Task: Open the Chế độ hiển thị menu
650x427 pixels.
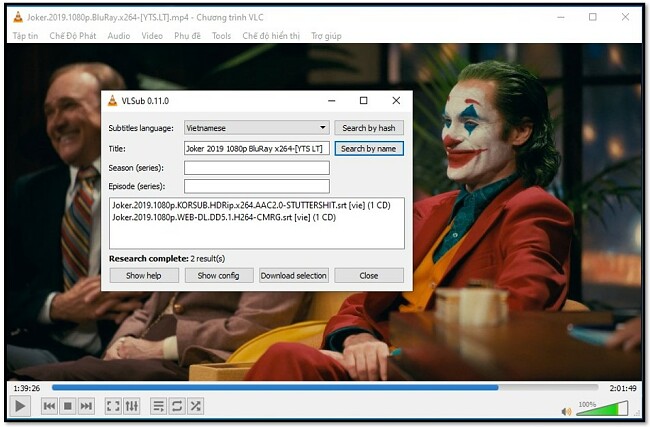Action: tap(271, 36)
